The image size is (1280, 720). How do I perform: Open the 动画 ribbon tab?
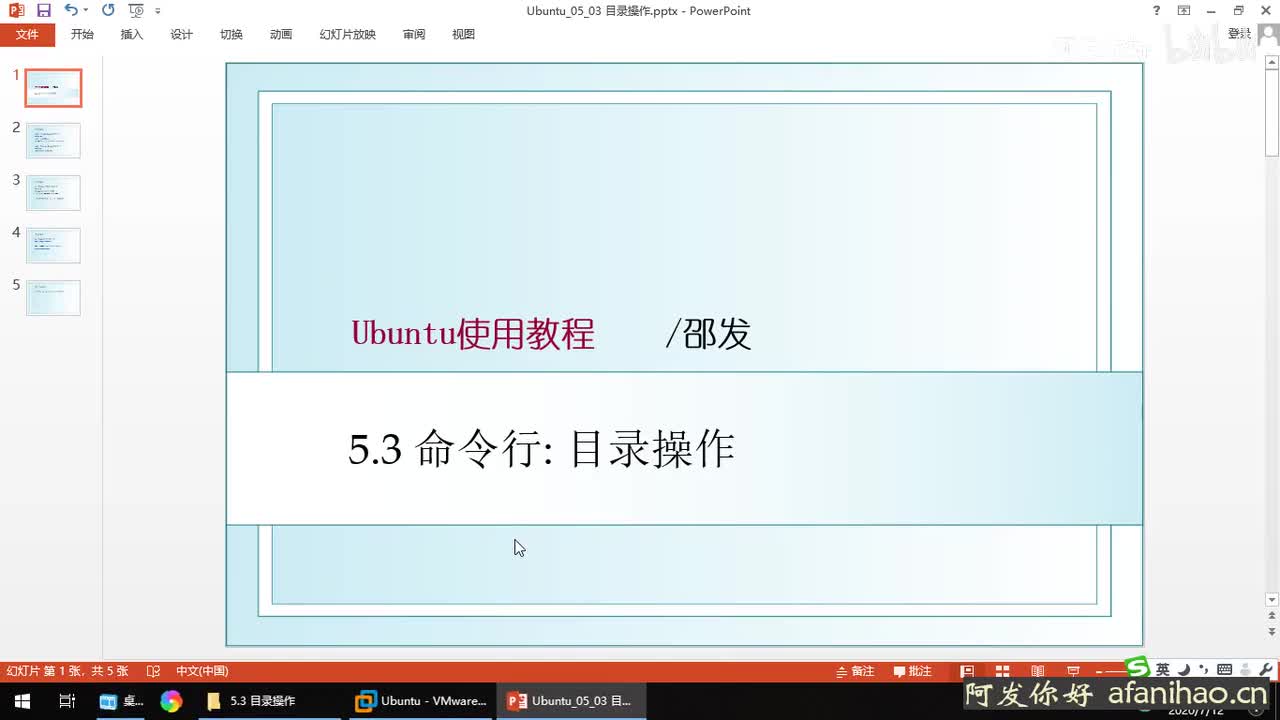(x=281, y=34)
